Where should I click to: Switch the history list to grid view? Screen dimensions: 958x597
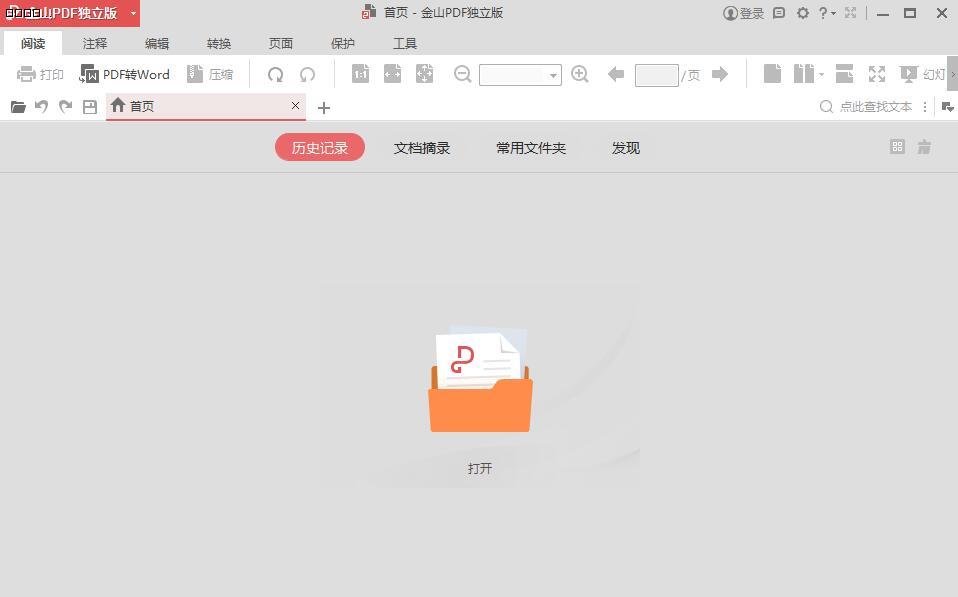click(897, 147)
